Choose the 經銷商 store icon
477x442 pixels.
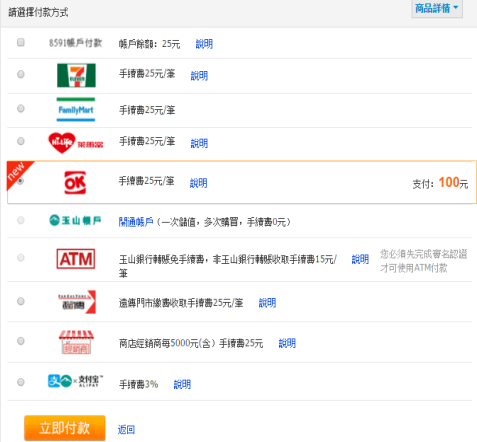[x=76, y=342]
